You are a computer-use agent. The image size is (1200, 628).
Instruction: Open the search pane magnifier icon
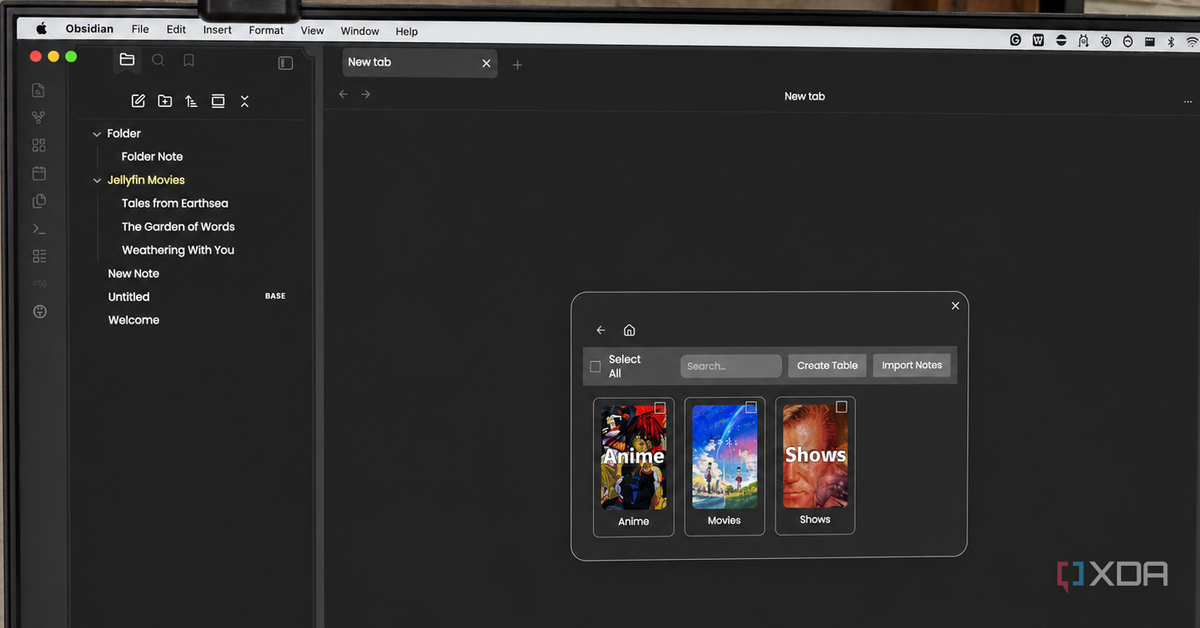coord(158,60)
